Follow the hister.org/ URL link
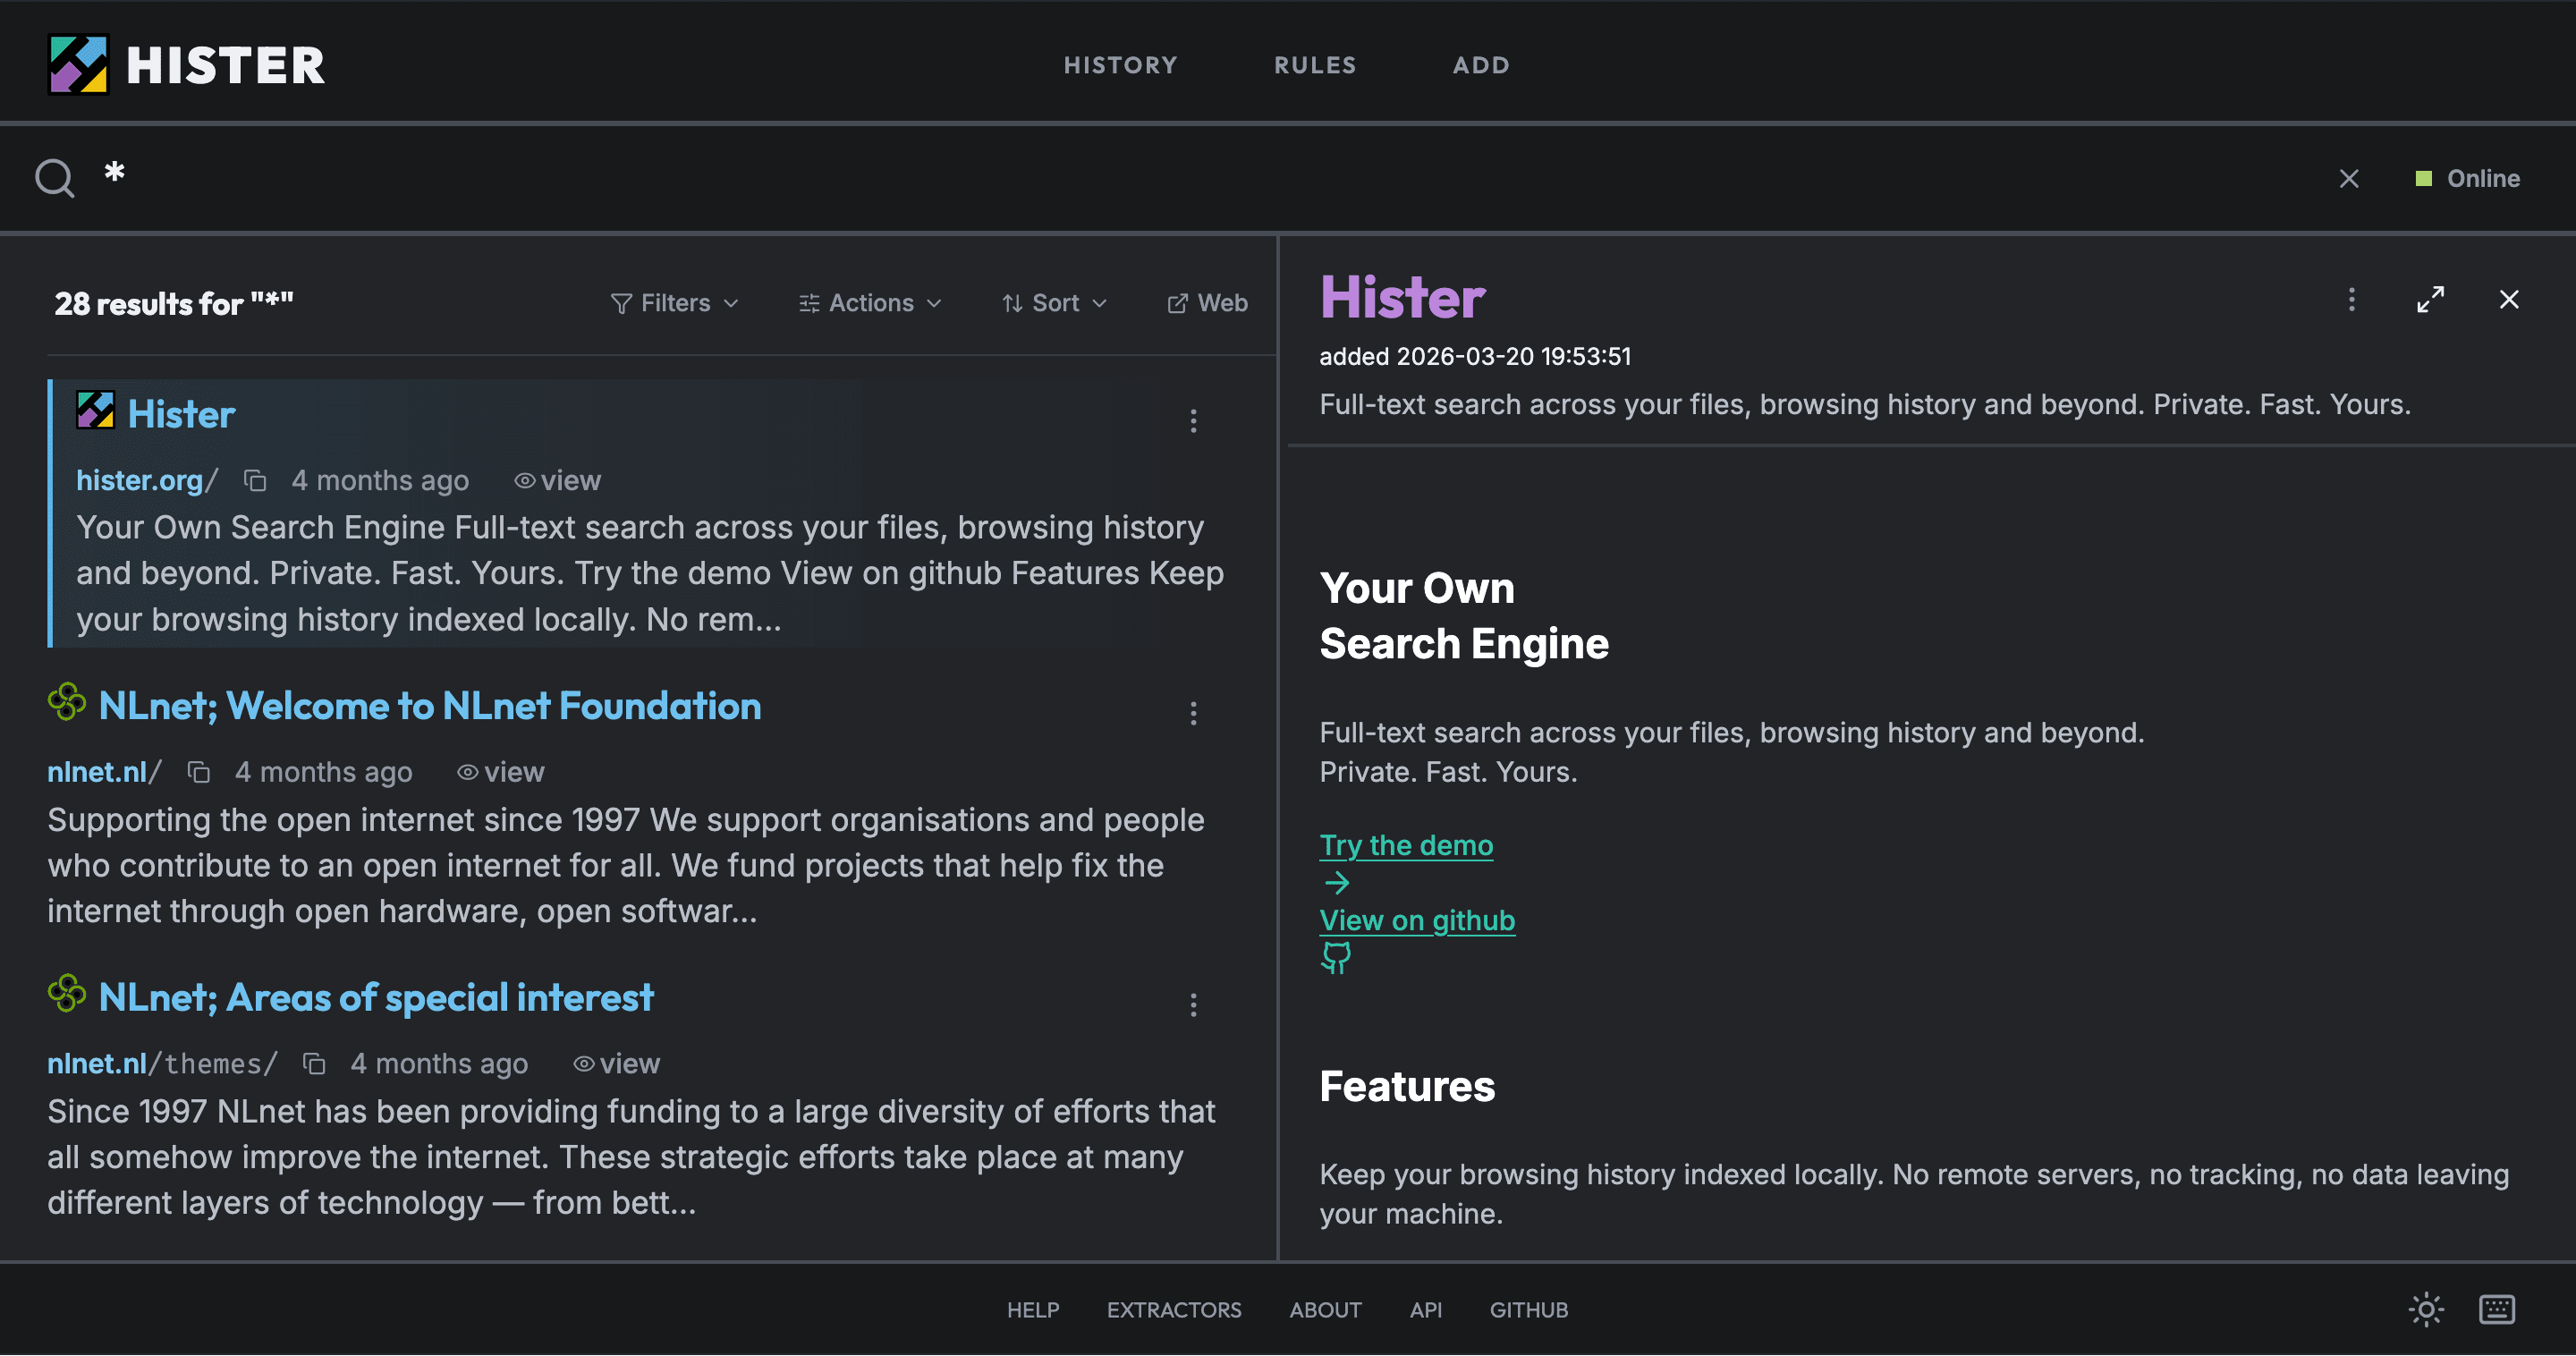 pyautogui.click(x=147, y=481)
